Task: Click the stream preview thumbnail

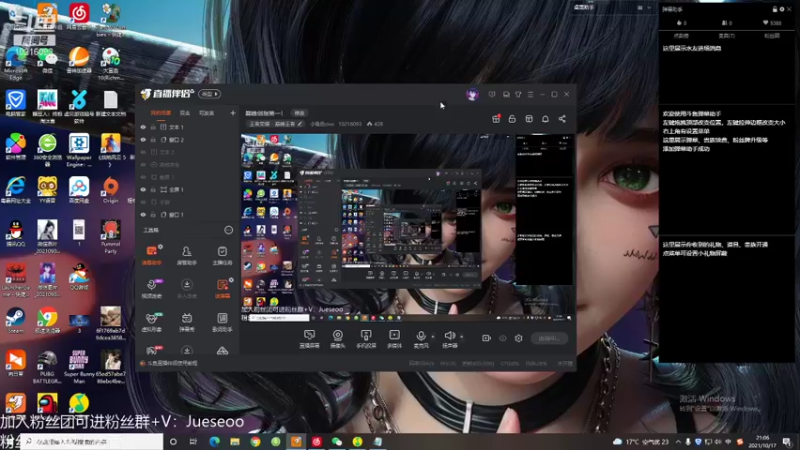Action: [407, 228]
